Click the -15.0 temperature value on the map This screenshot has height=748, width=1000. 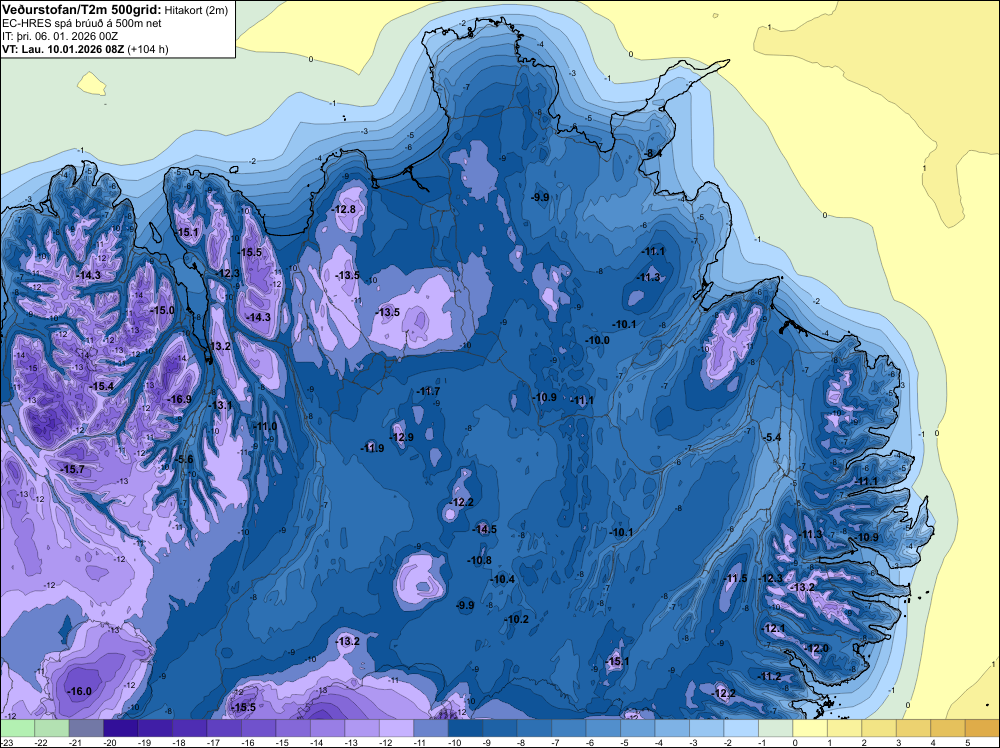(162, 310)
